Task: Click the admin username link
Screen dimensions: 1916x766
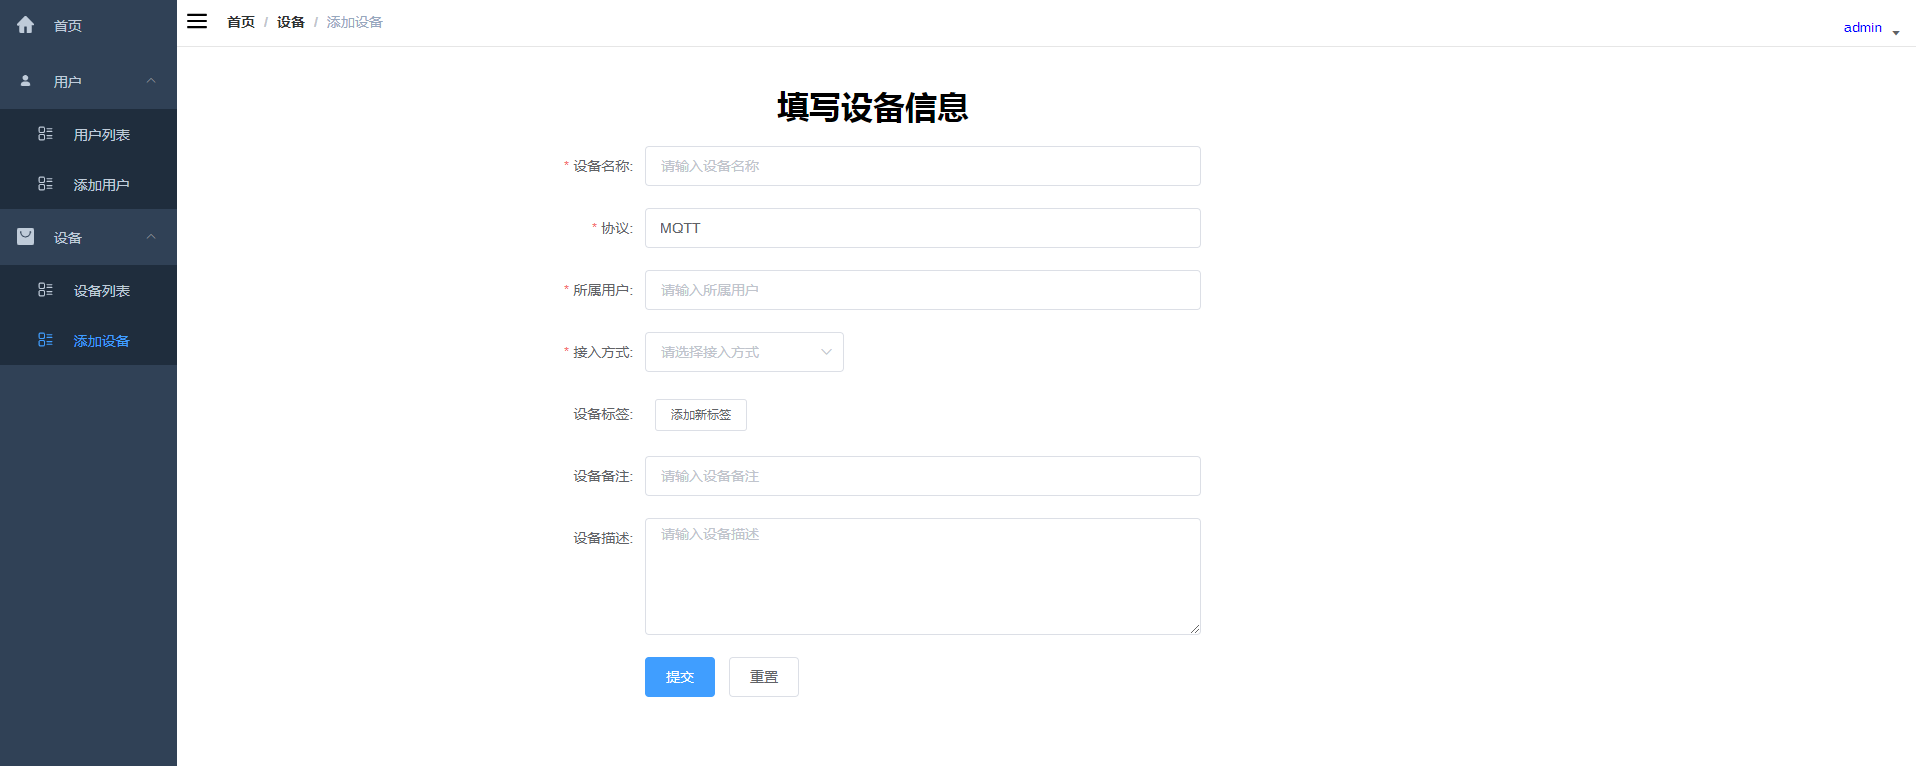Action: click(1862, 27)
